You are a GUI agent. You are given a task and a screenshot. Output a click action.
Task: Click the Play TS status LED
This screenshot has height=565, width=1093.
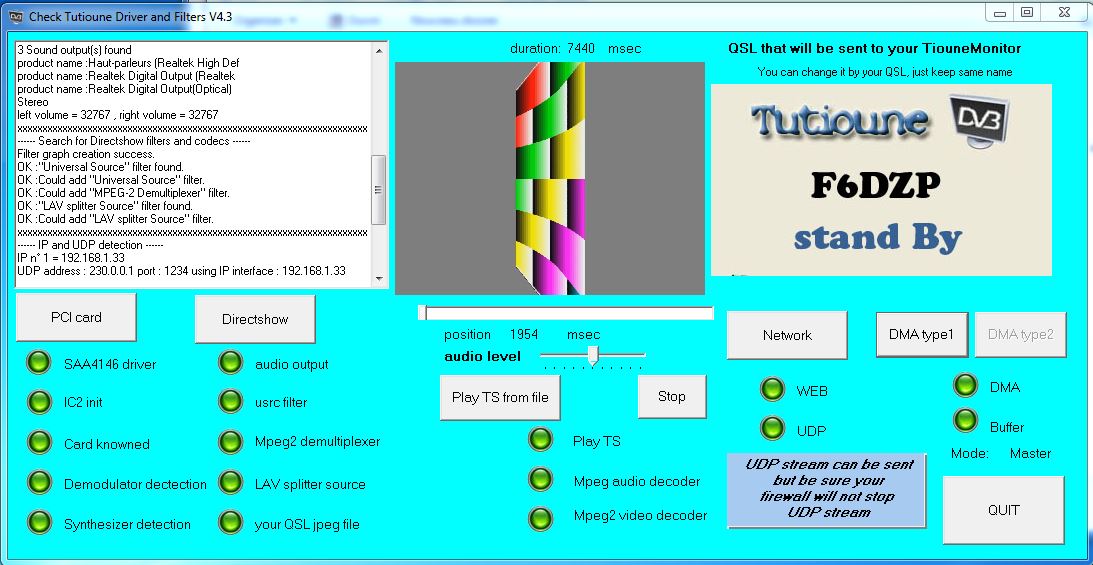click(x=540, y=439)
